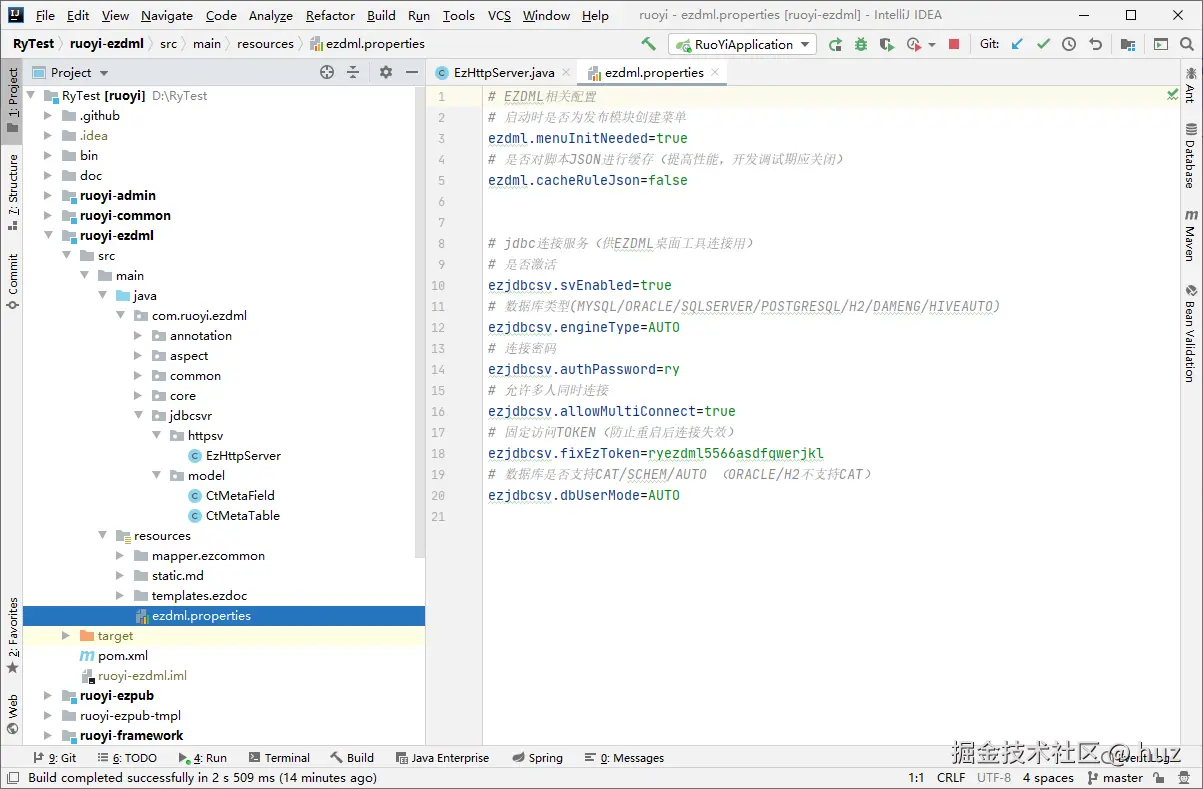Open the dropdown arrow beside the profiler icon
The image size is (1203, 789).
point(932,44)
